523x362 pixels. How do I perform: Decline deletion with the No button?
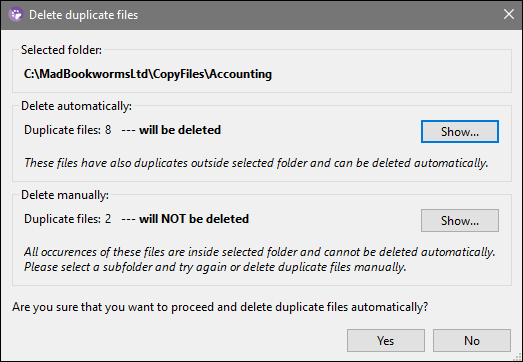472,340
